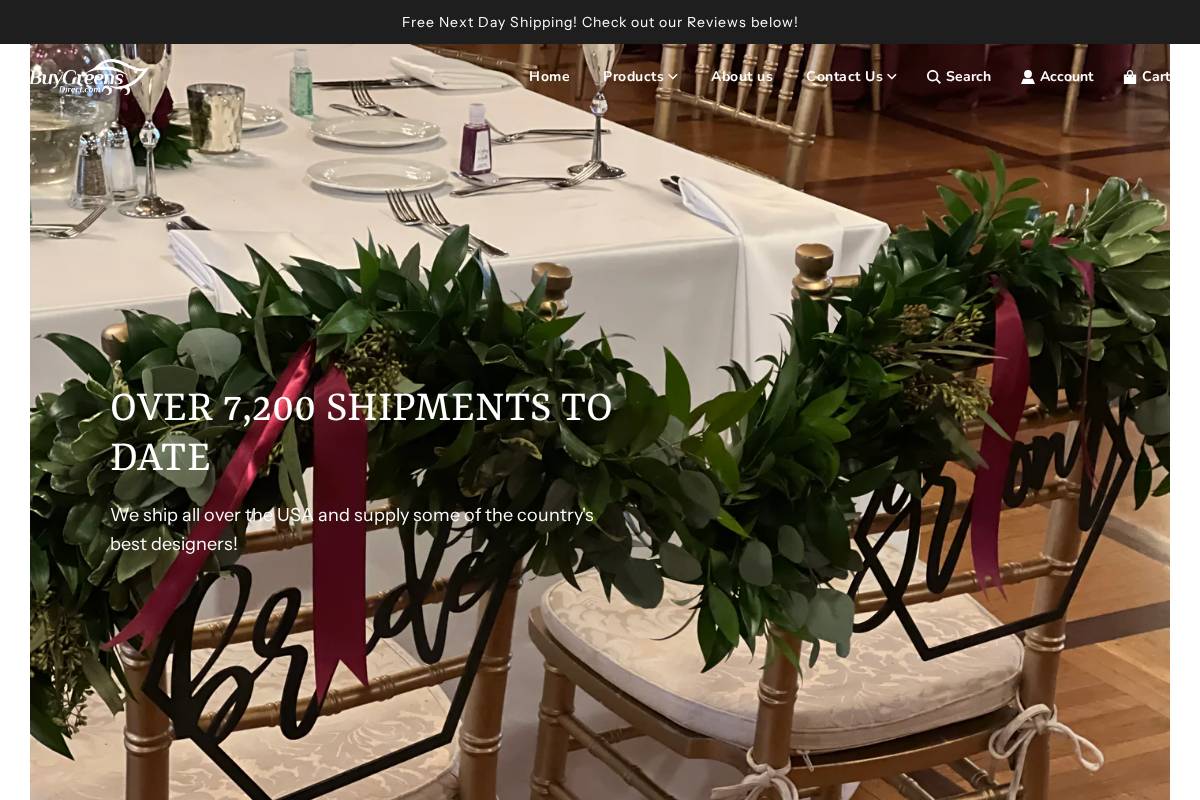Go to the Home menu item

click(x=549, y=77)
